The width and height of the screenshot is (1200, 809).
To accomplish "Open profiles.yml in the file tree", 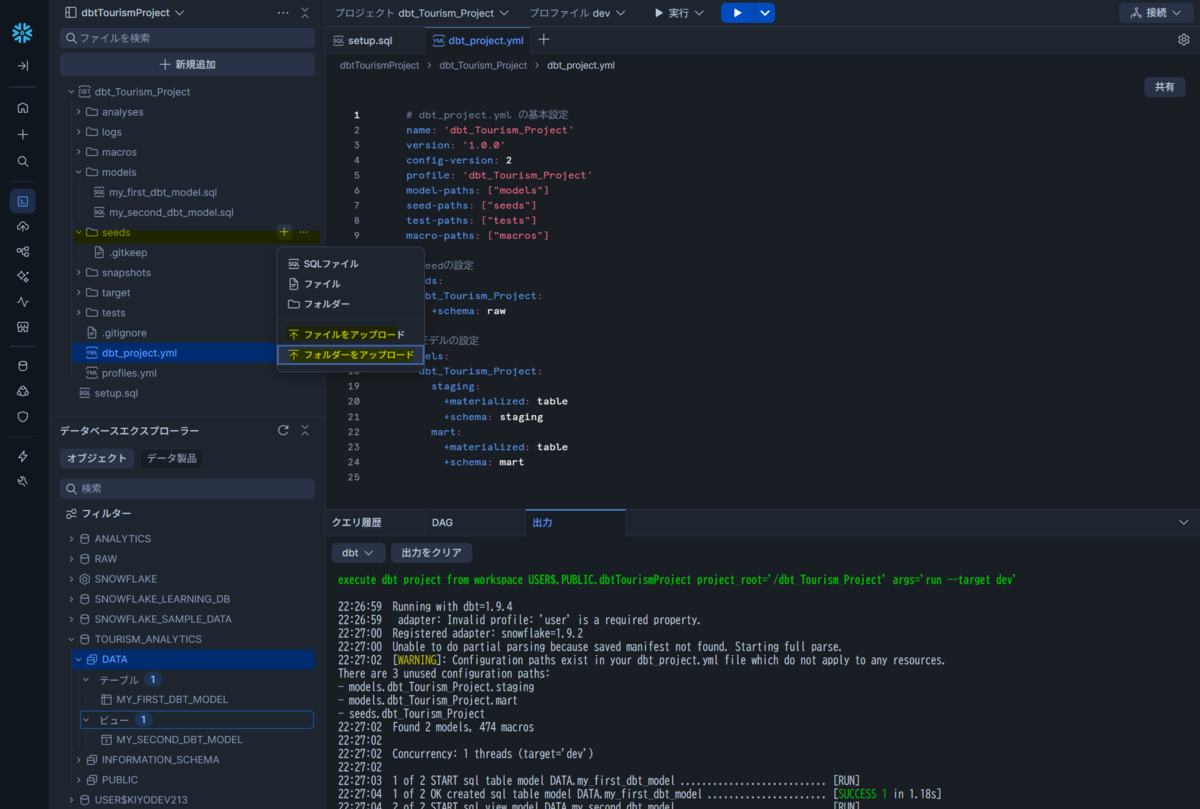I will tap(129, 373).
